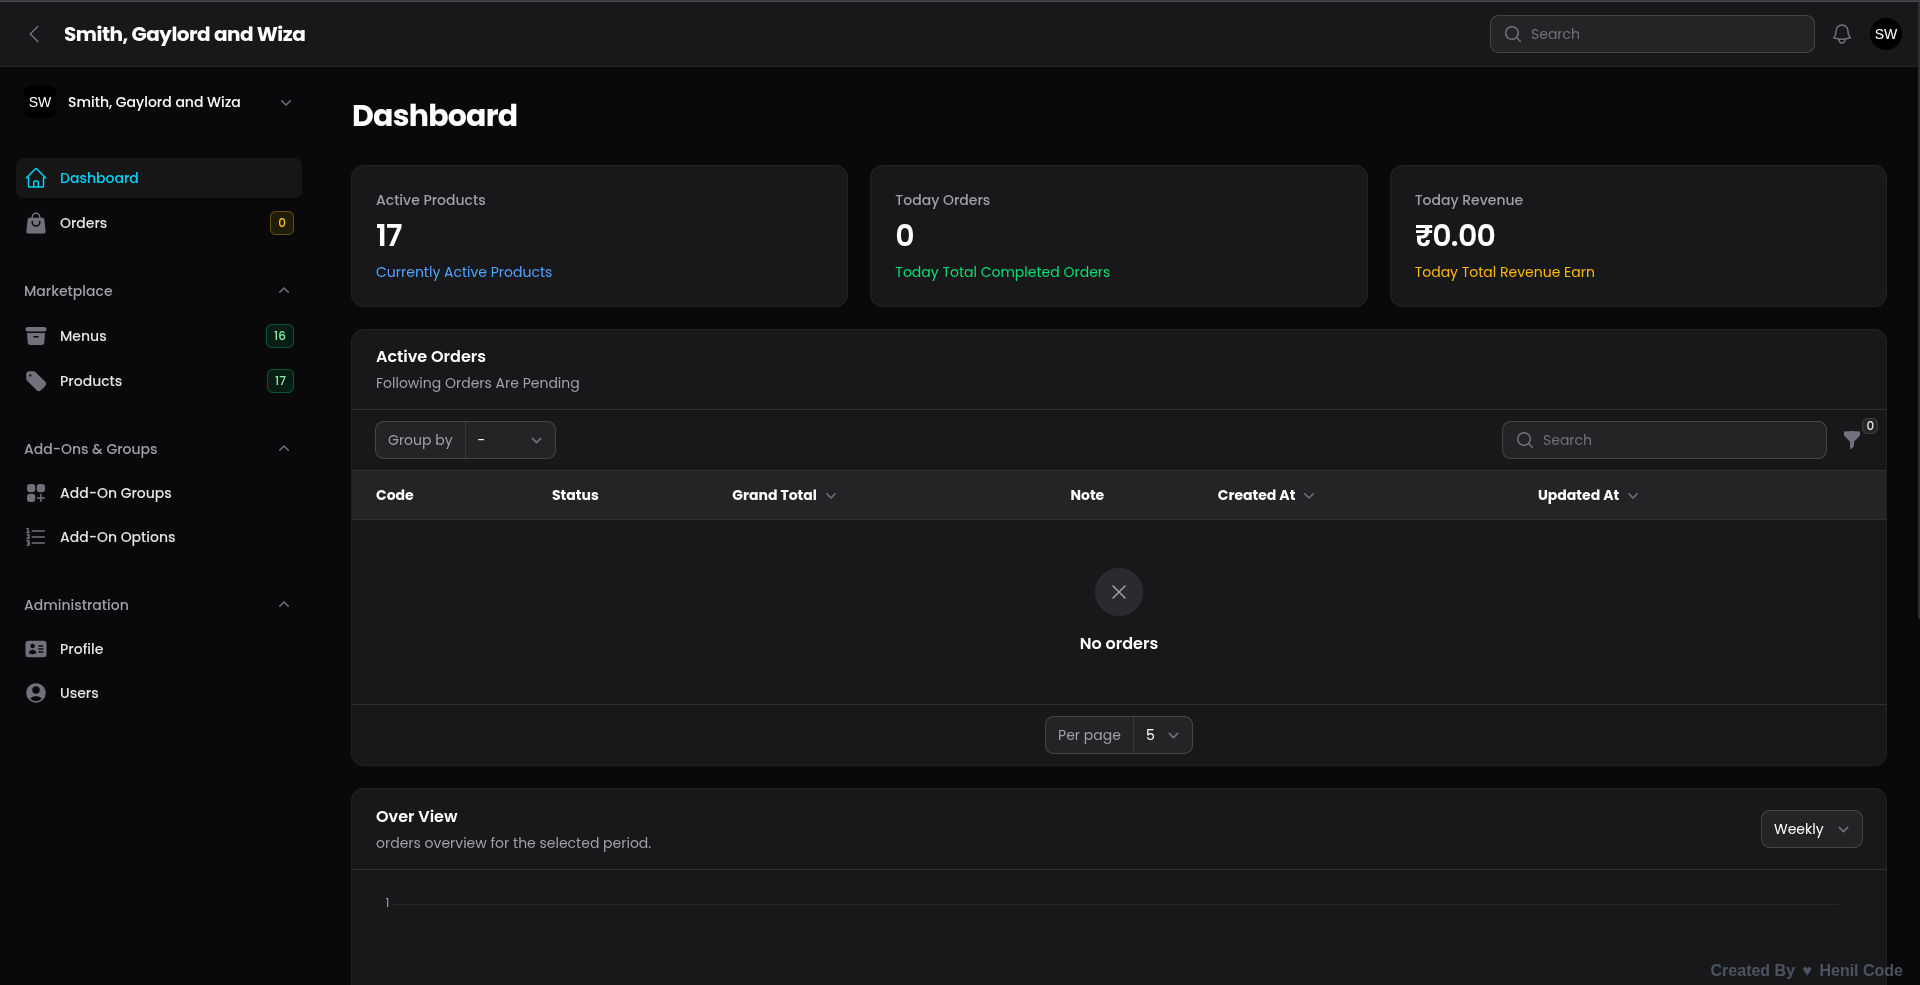This screenshot has width=1920, height=985.
Task: Click Today Total Completed Orders link
Action: 1002,272
